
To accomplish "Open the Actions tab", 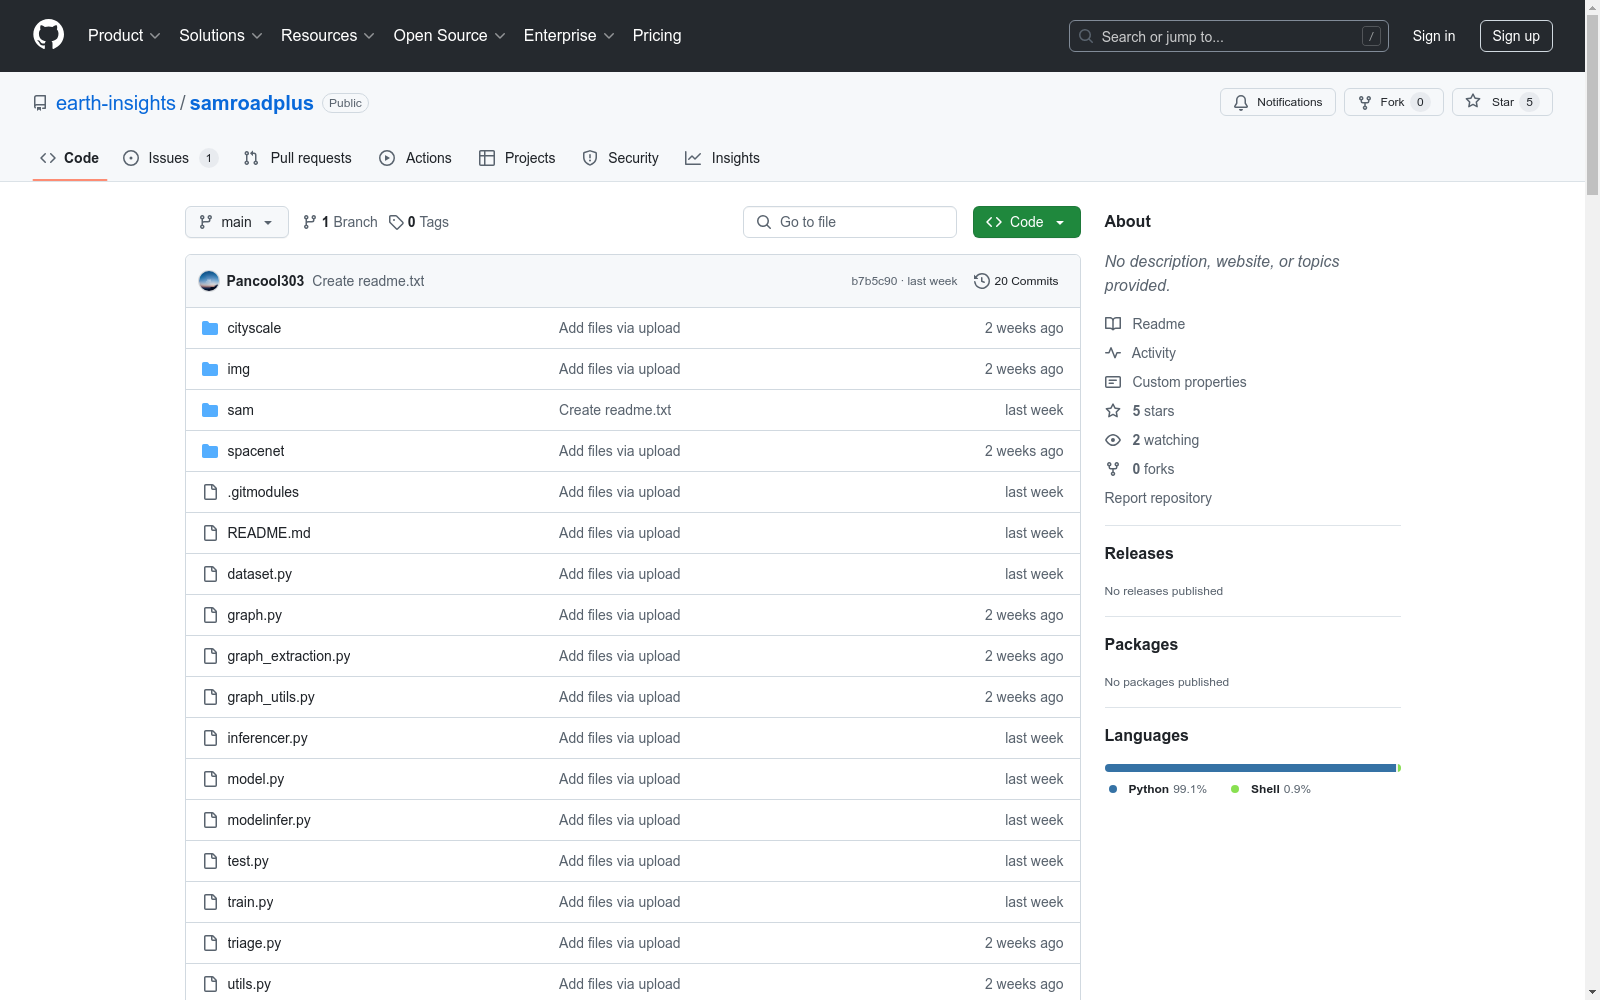I will (x=416, y=158).
